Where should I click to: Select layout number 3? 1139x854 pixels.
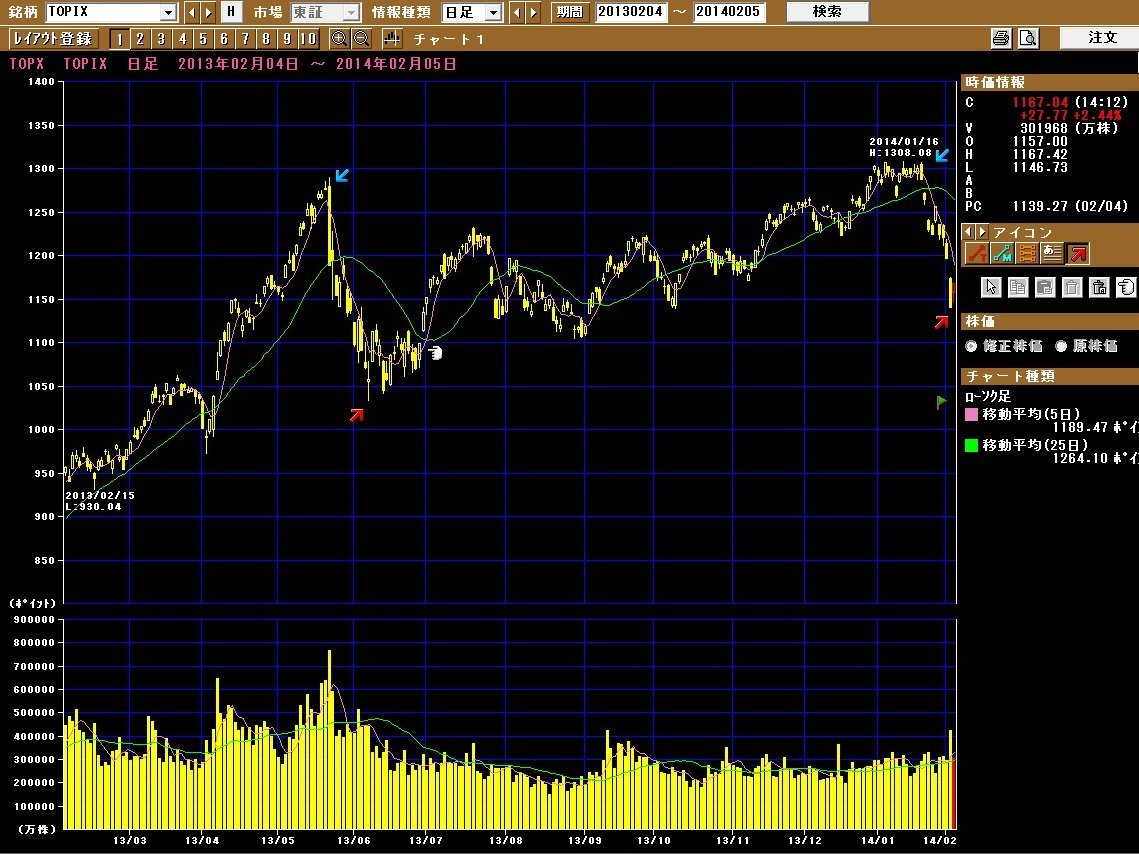click(161, 38)
